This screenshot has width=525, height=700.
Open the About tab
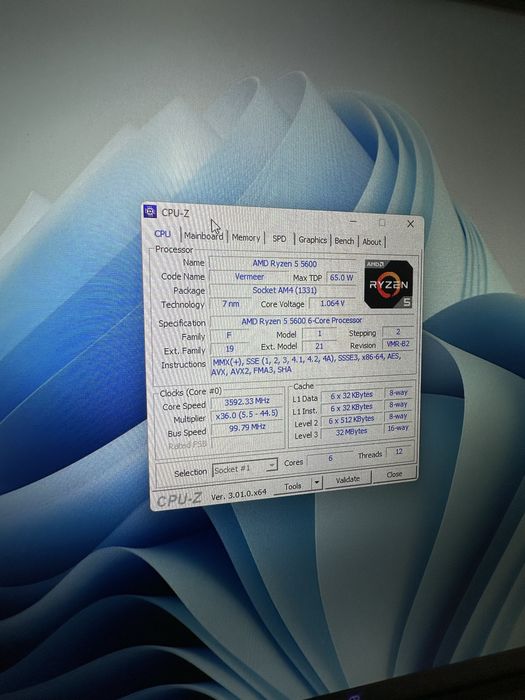[371, 242]
